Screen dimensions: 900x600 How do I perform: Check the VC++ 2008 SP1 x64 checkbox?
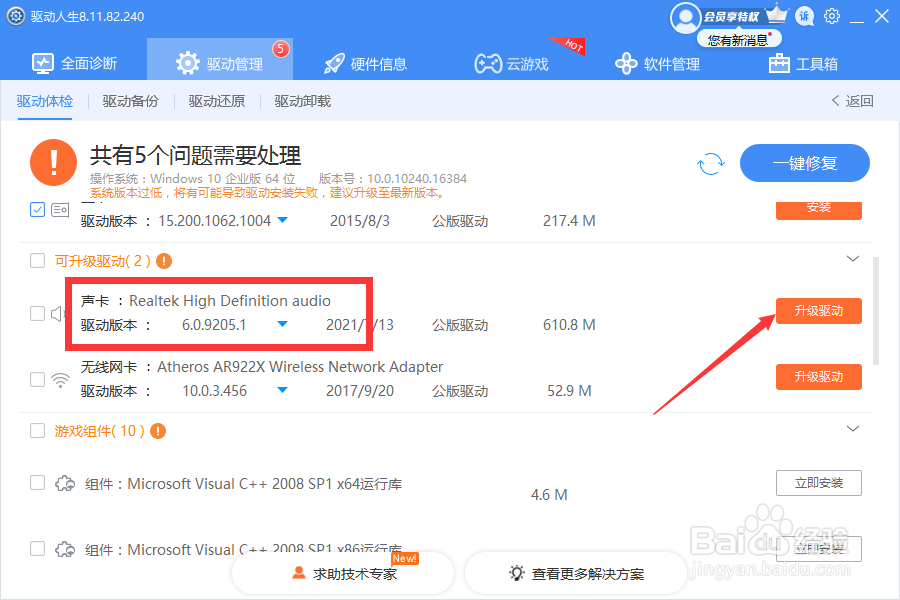tap(37, 482)
